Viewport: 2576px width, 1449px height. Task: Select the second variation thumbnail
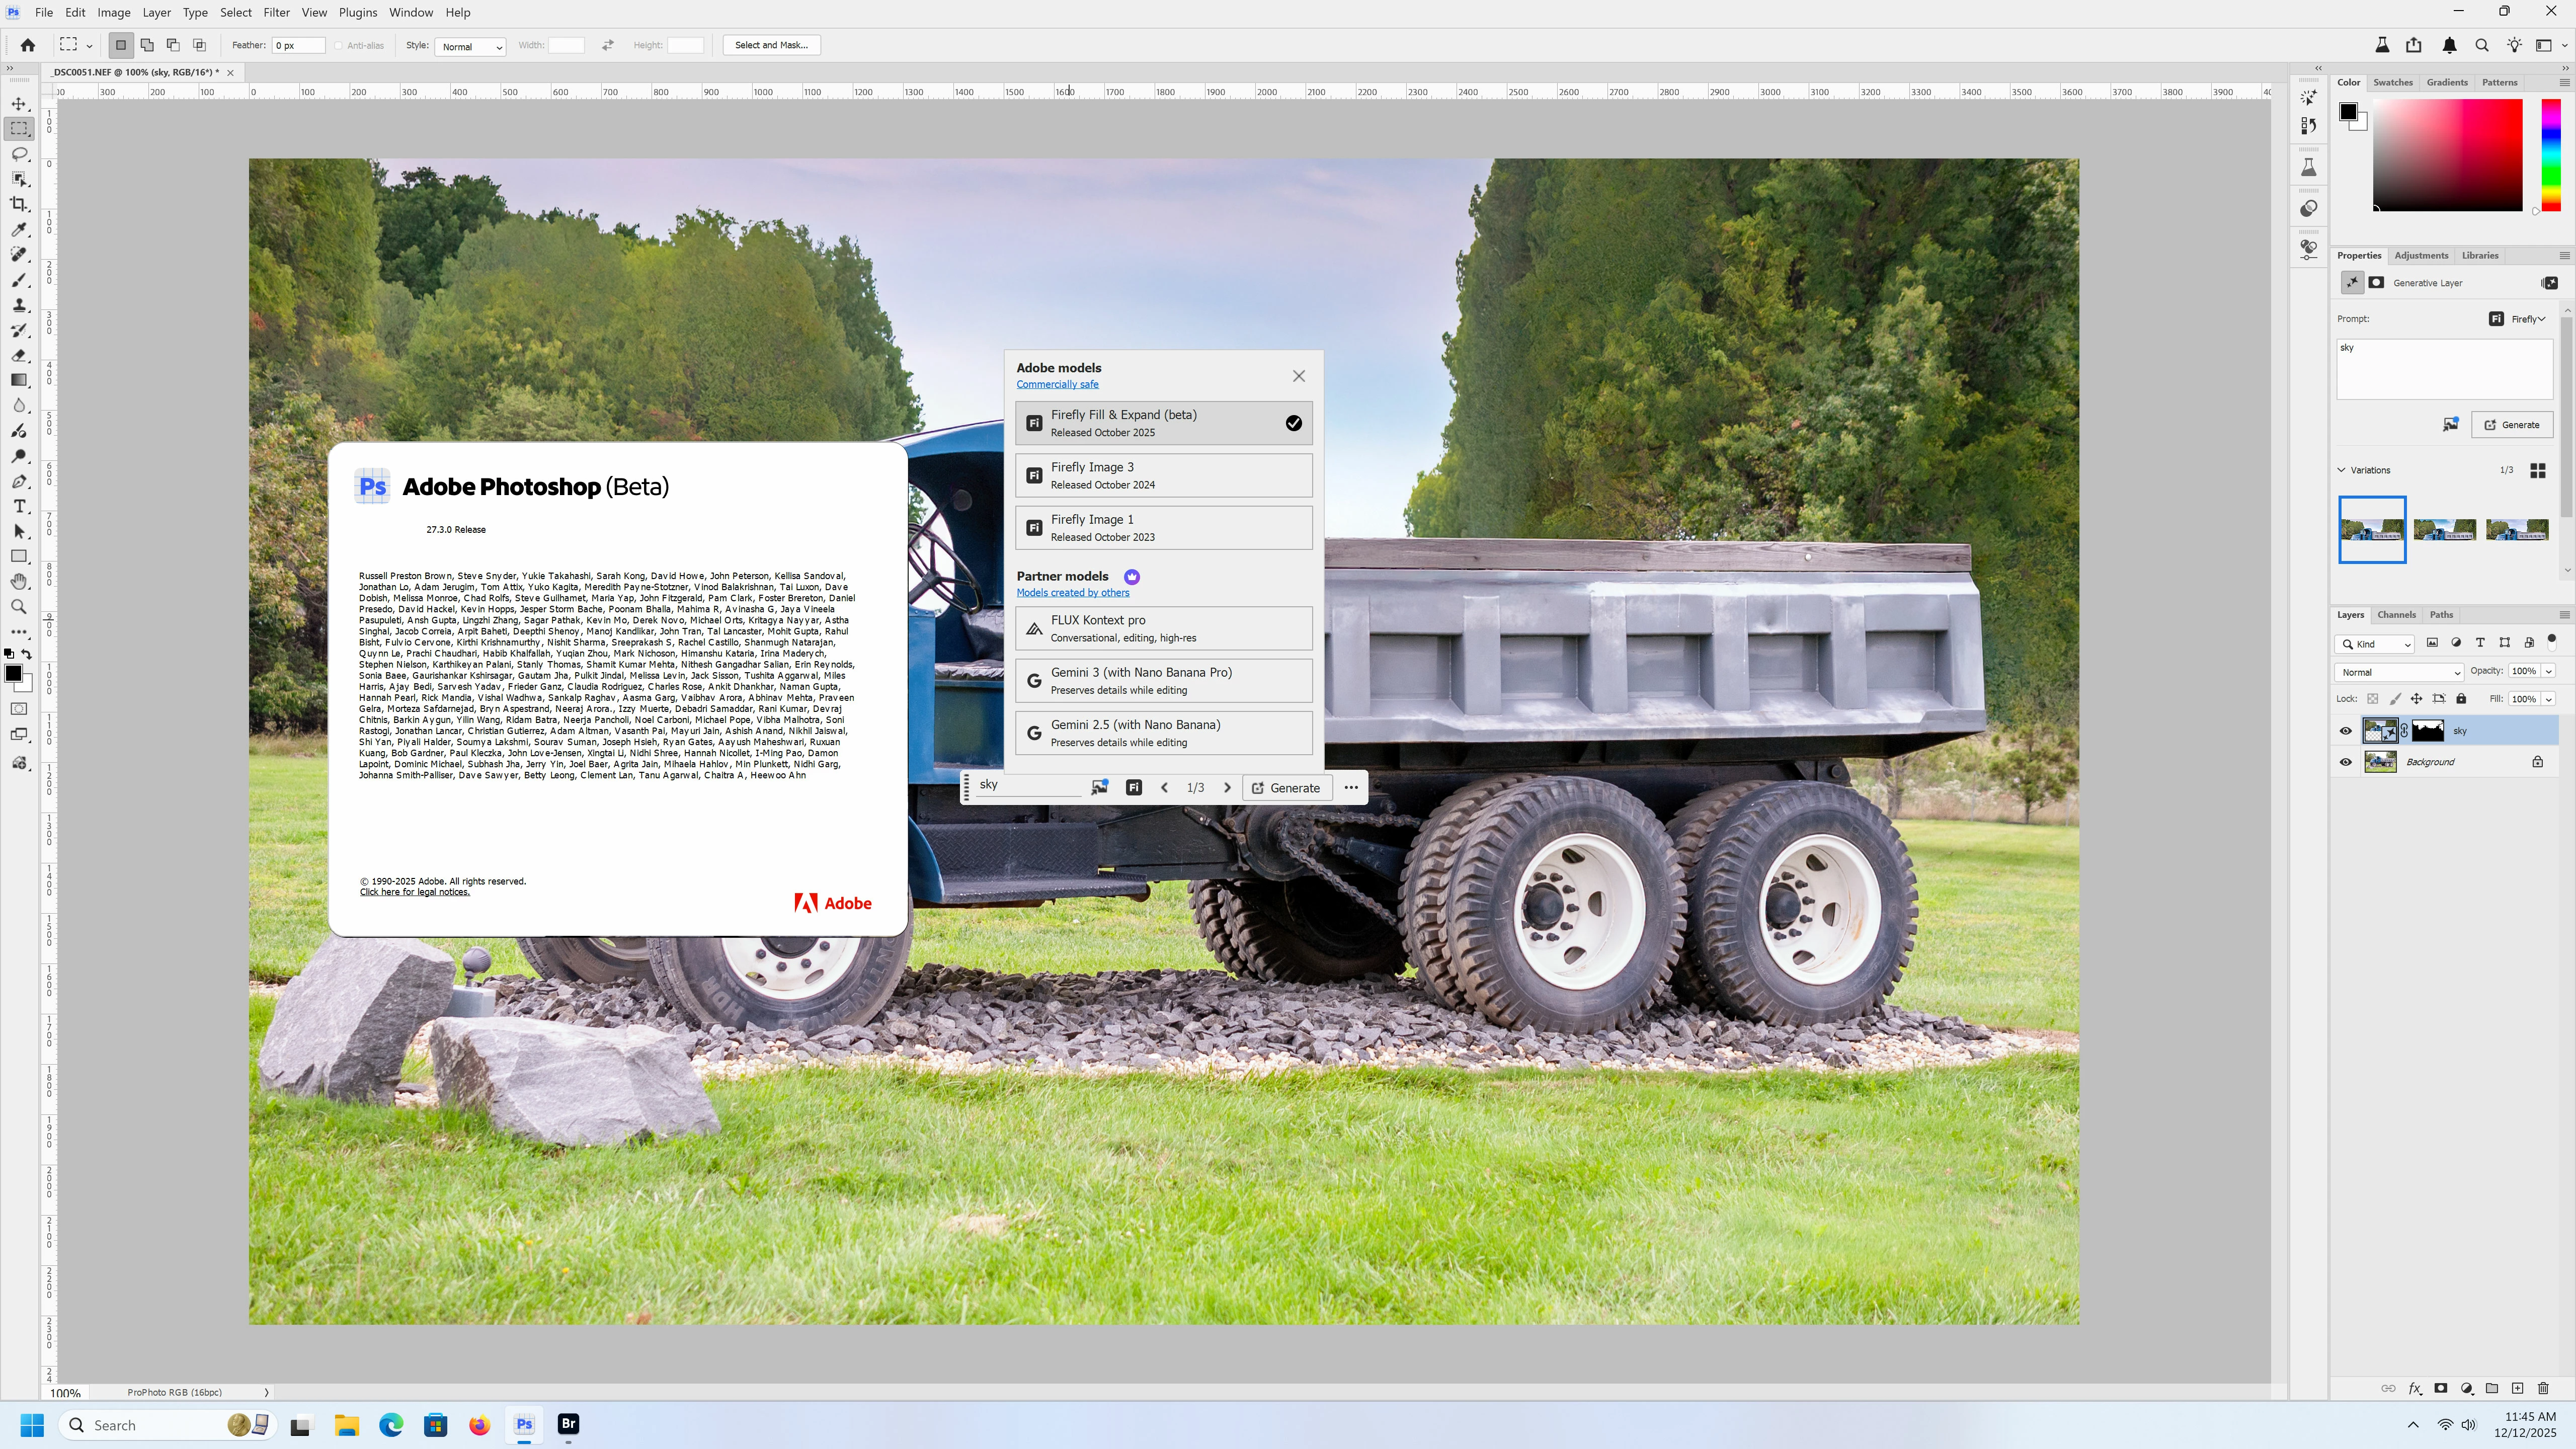(x=2444, y=529)
